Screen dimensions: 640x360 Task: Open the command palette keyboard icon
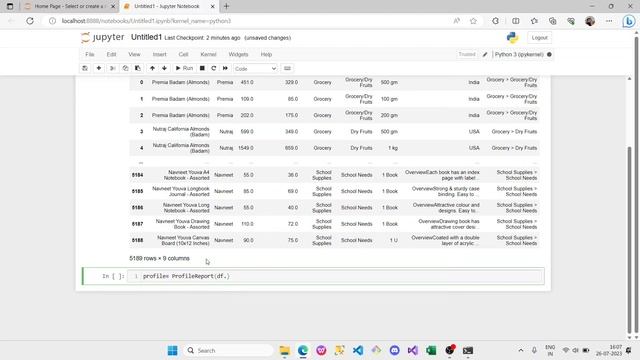pyautogui.click(x=287, y=69)
